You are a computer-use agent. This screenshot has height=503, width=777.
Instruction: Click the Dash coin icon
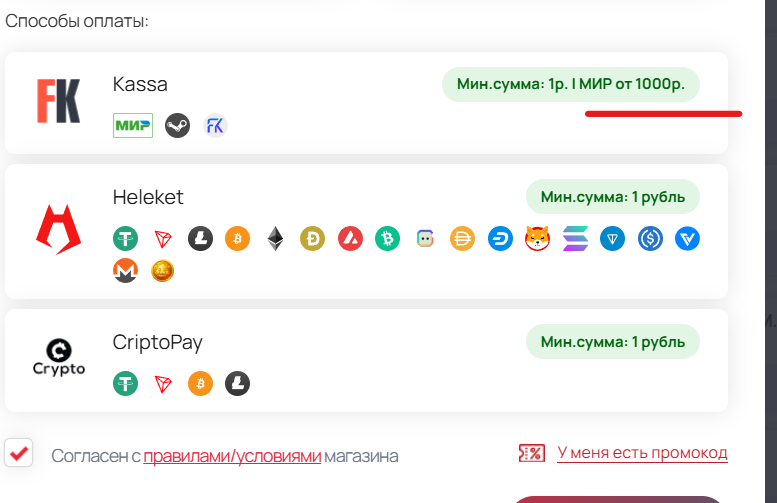(x=500, y=239)
